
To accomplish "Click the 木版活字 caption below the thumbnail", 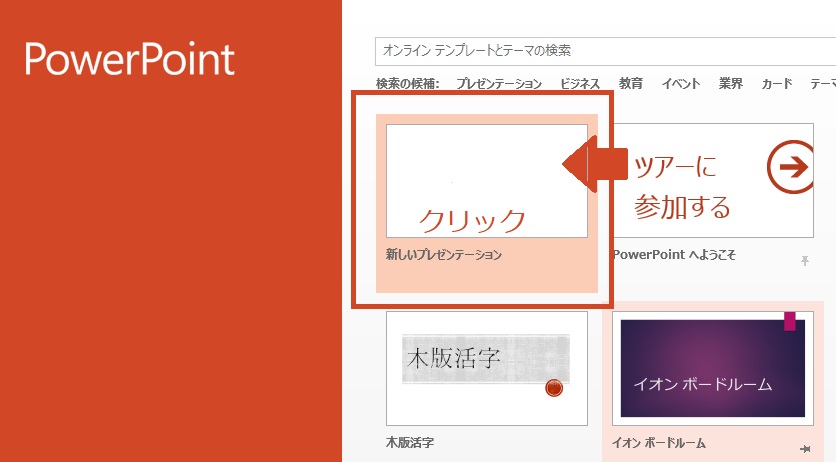I will click(409, 442).
